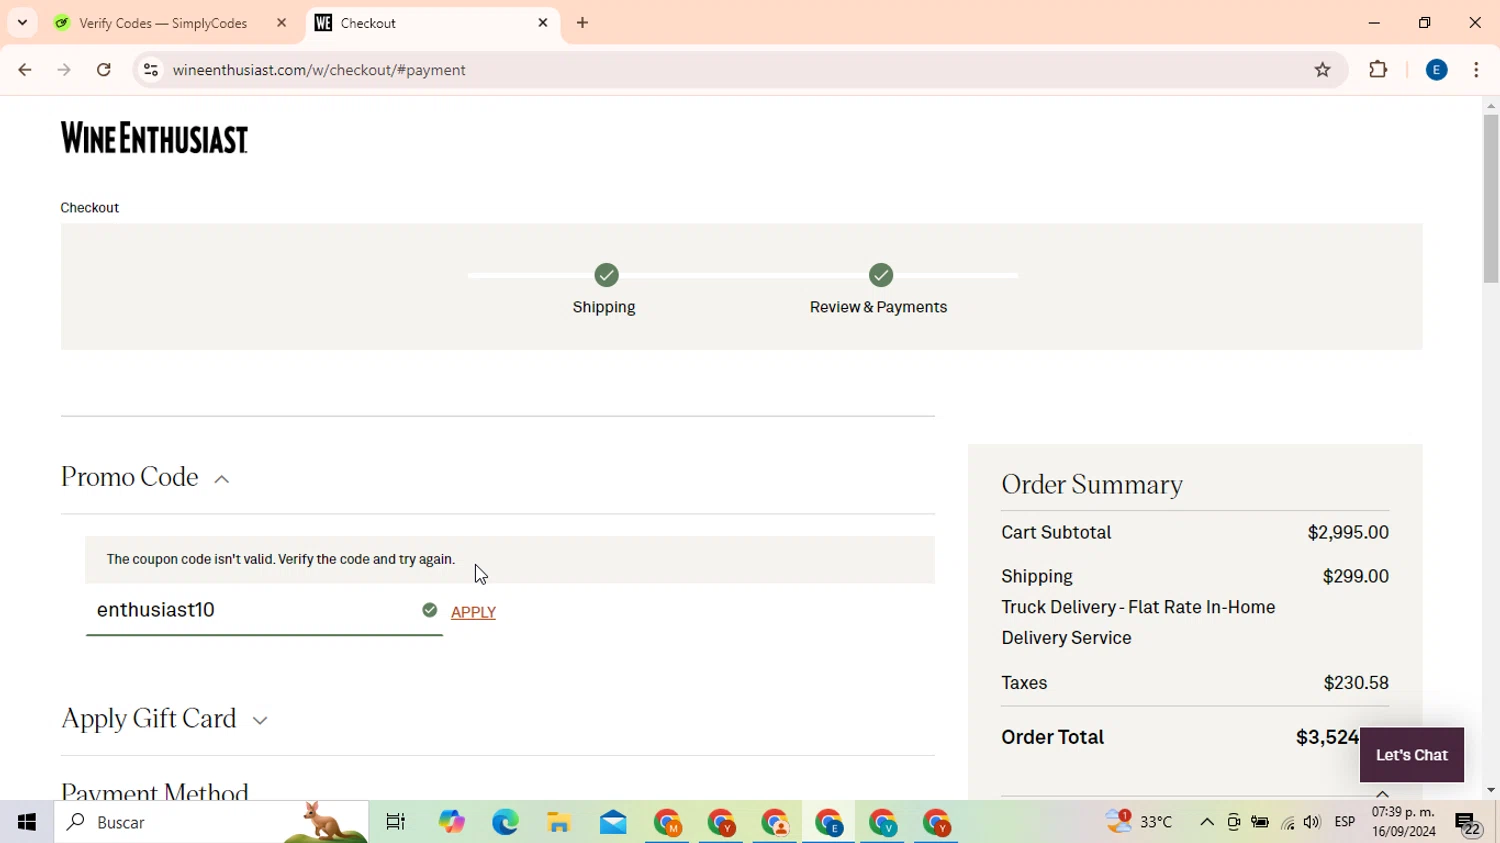
Task: Click the Order Summary heading
Action: (x=1092, y=484)
